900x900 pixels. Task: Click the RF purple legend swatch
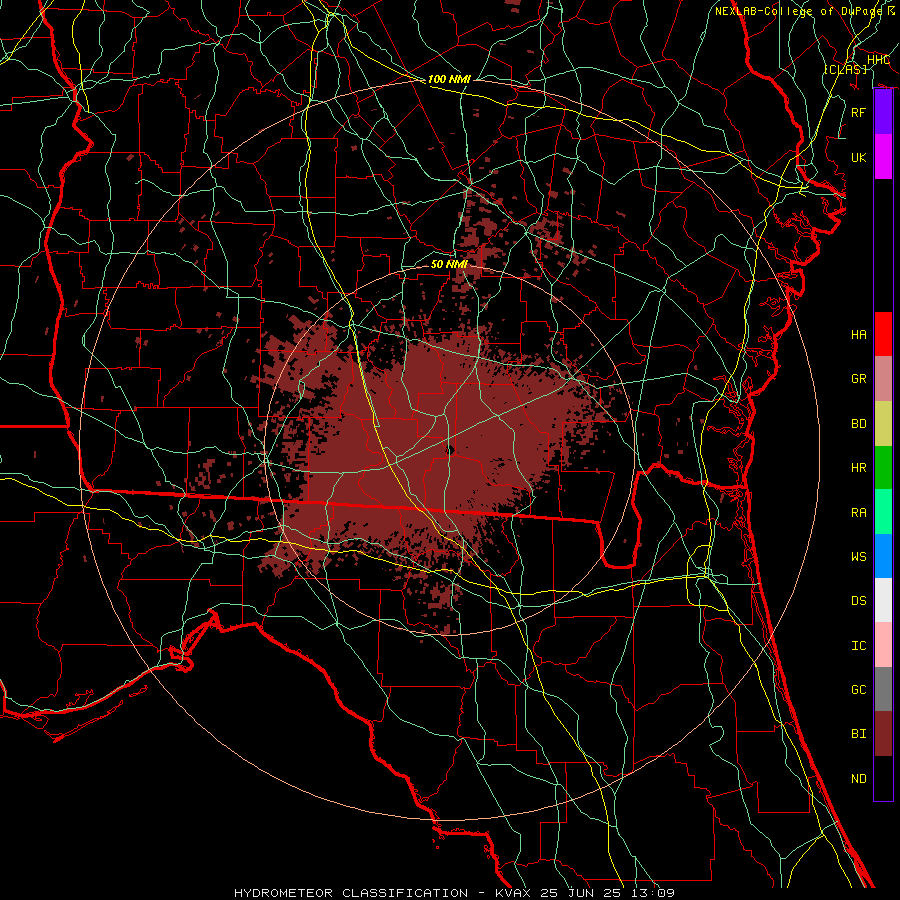(883, 112)
